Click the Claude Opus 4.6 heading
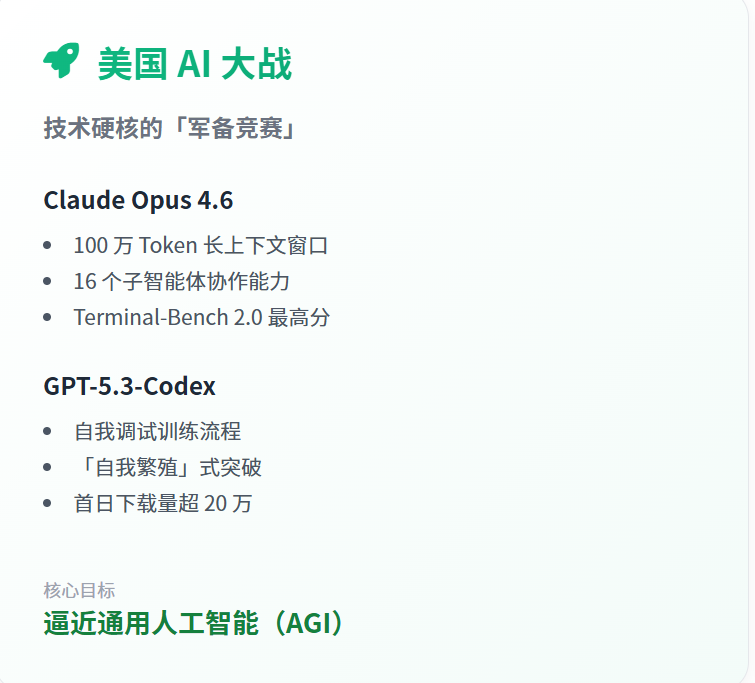 pos(138,200)
